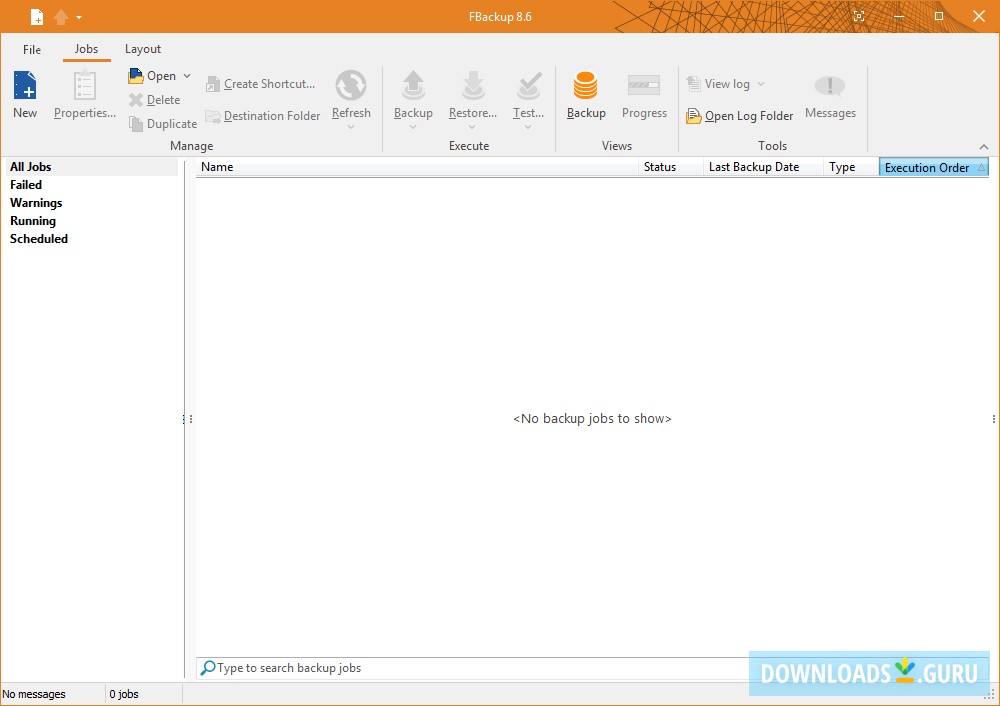The image size is (1000, 706).
Task: Click the 0 jobs status entry
Action: 124,694
